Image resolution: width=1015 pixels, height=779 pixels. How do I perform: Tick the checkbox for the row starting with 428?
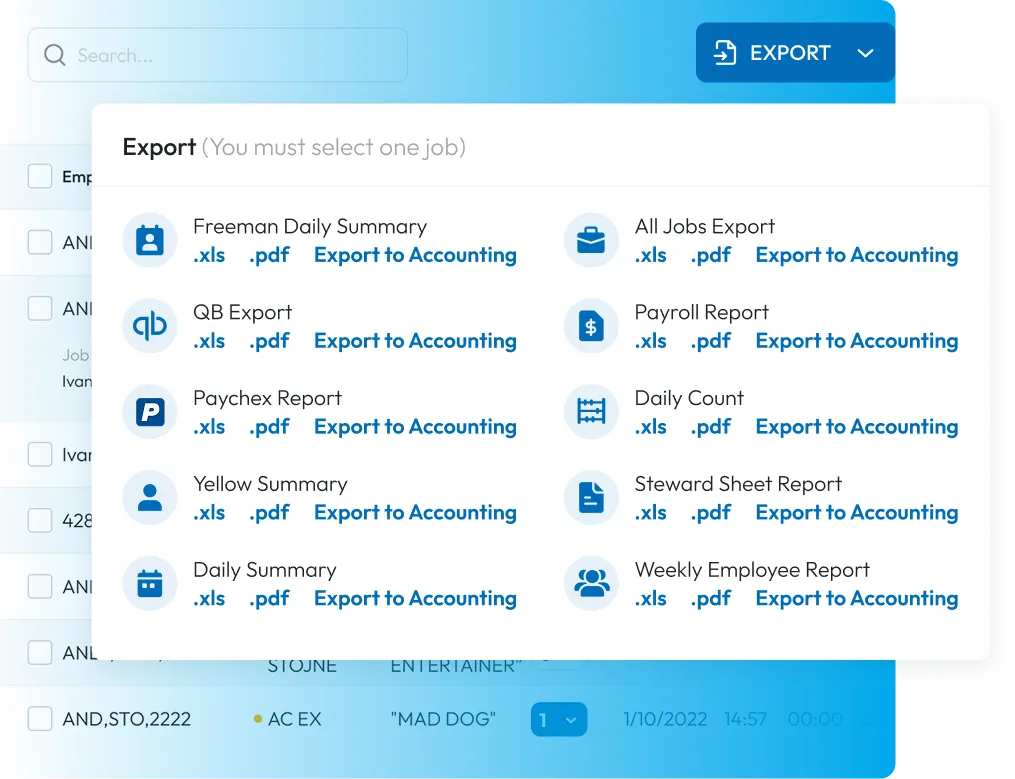tap(40, 520)
